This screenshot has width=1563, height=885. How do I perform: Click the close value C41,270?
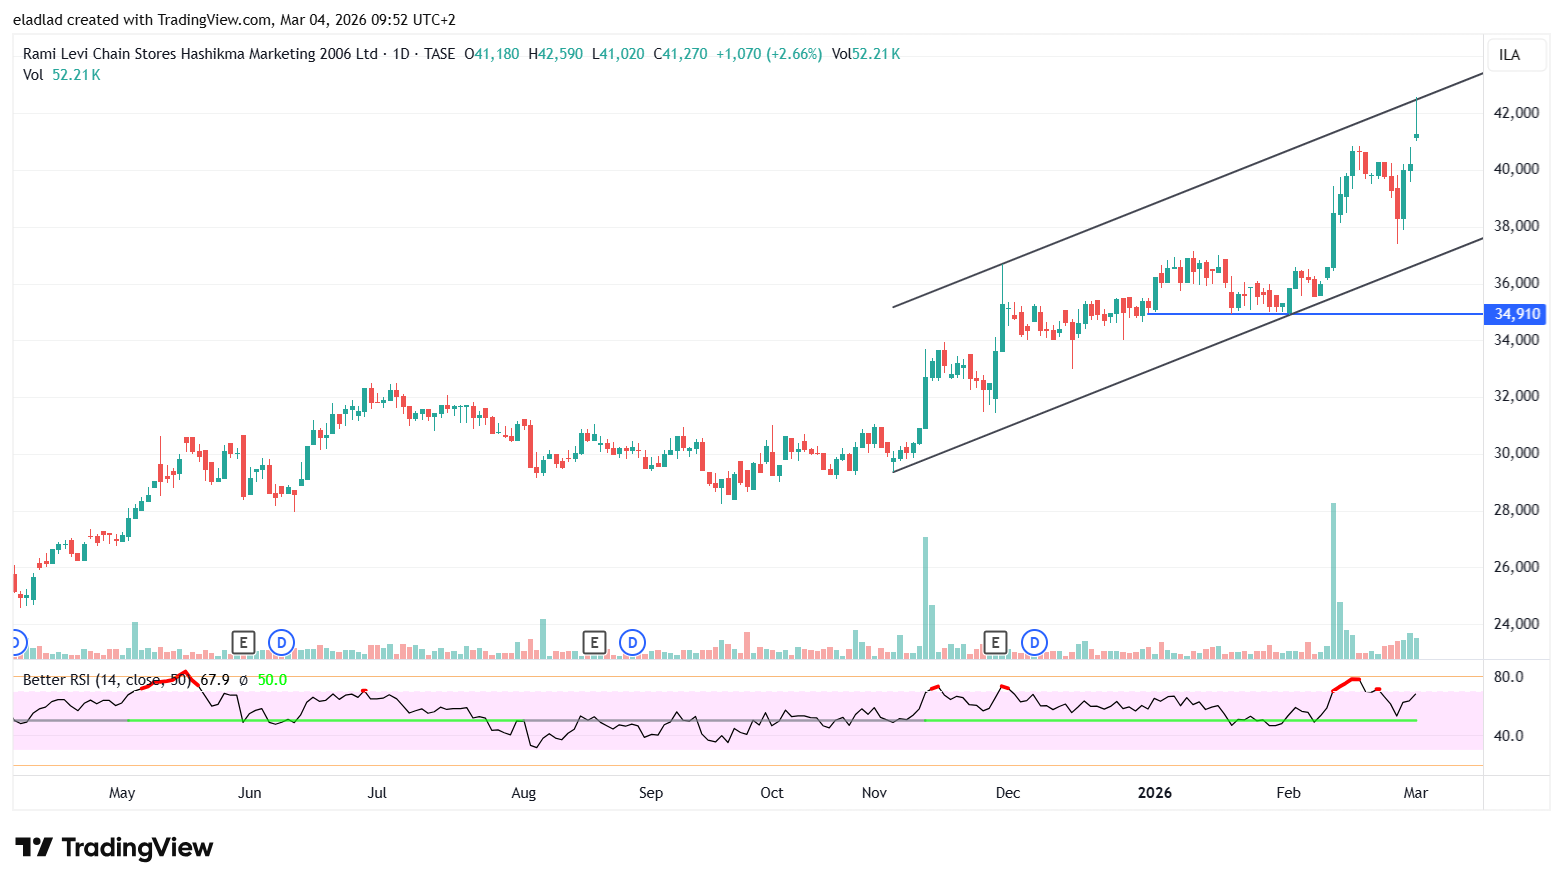point(680,54)
